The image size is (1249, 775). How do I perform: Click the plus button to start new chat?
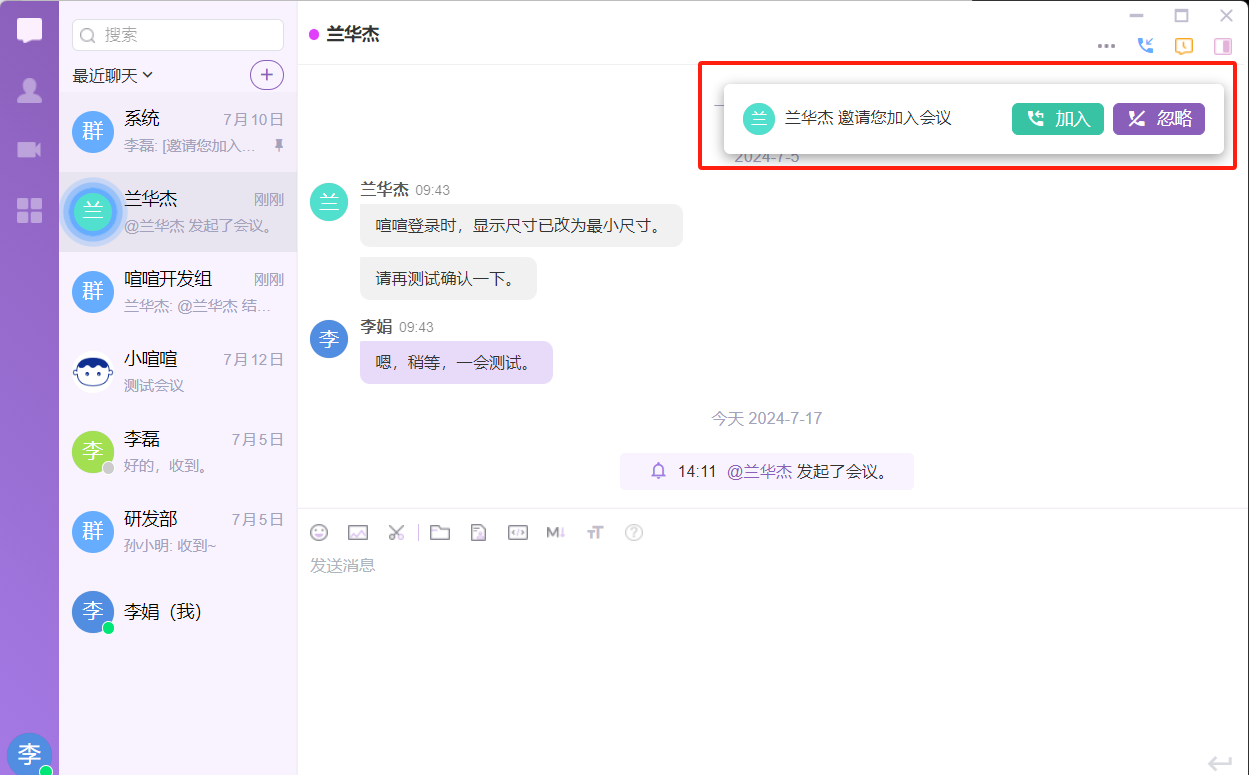pyautogui.click(x=266, y=75)
